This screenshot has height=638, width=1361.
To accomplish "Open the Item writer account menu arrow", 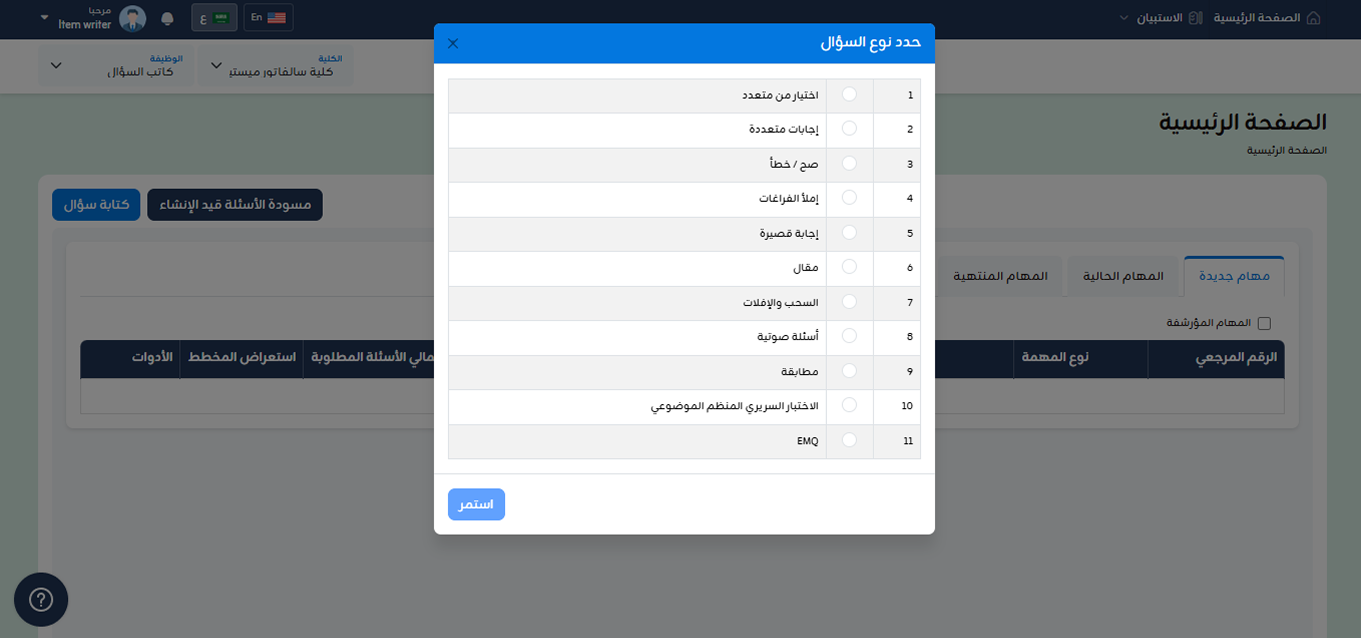I will tap(44, 18).
